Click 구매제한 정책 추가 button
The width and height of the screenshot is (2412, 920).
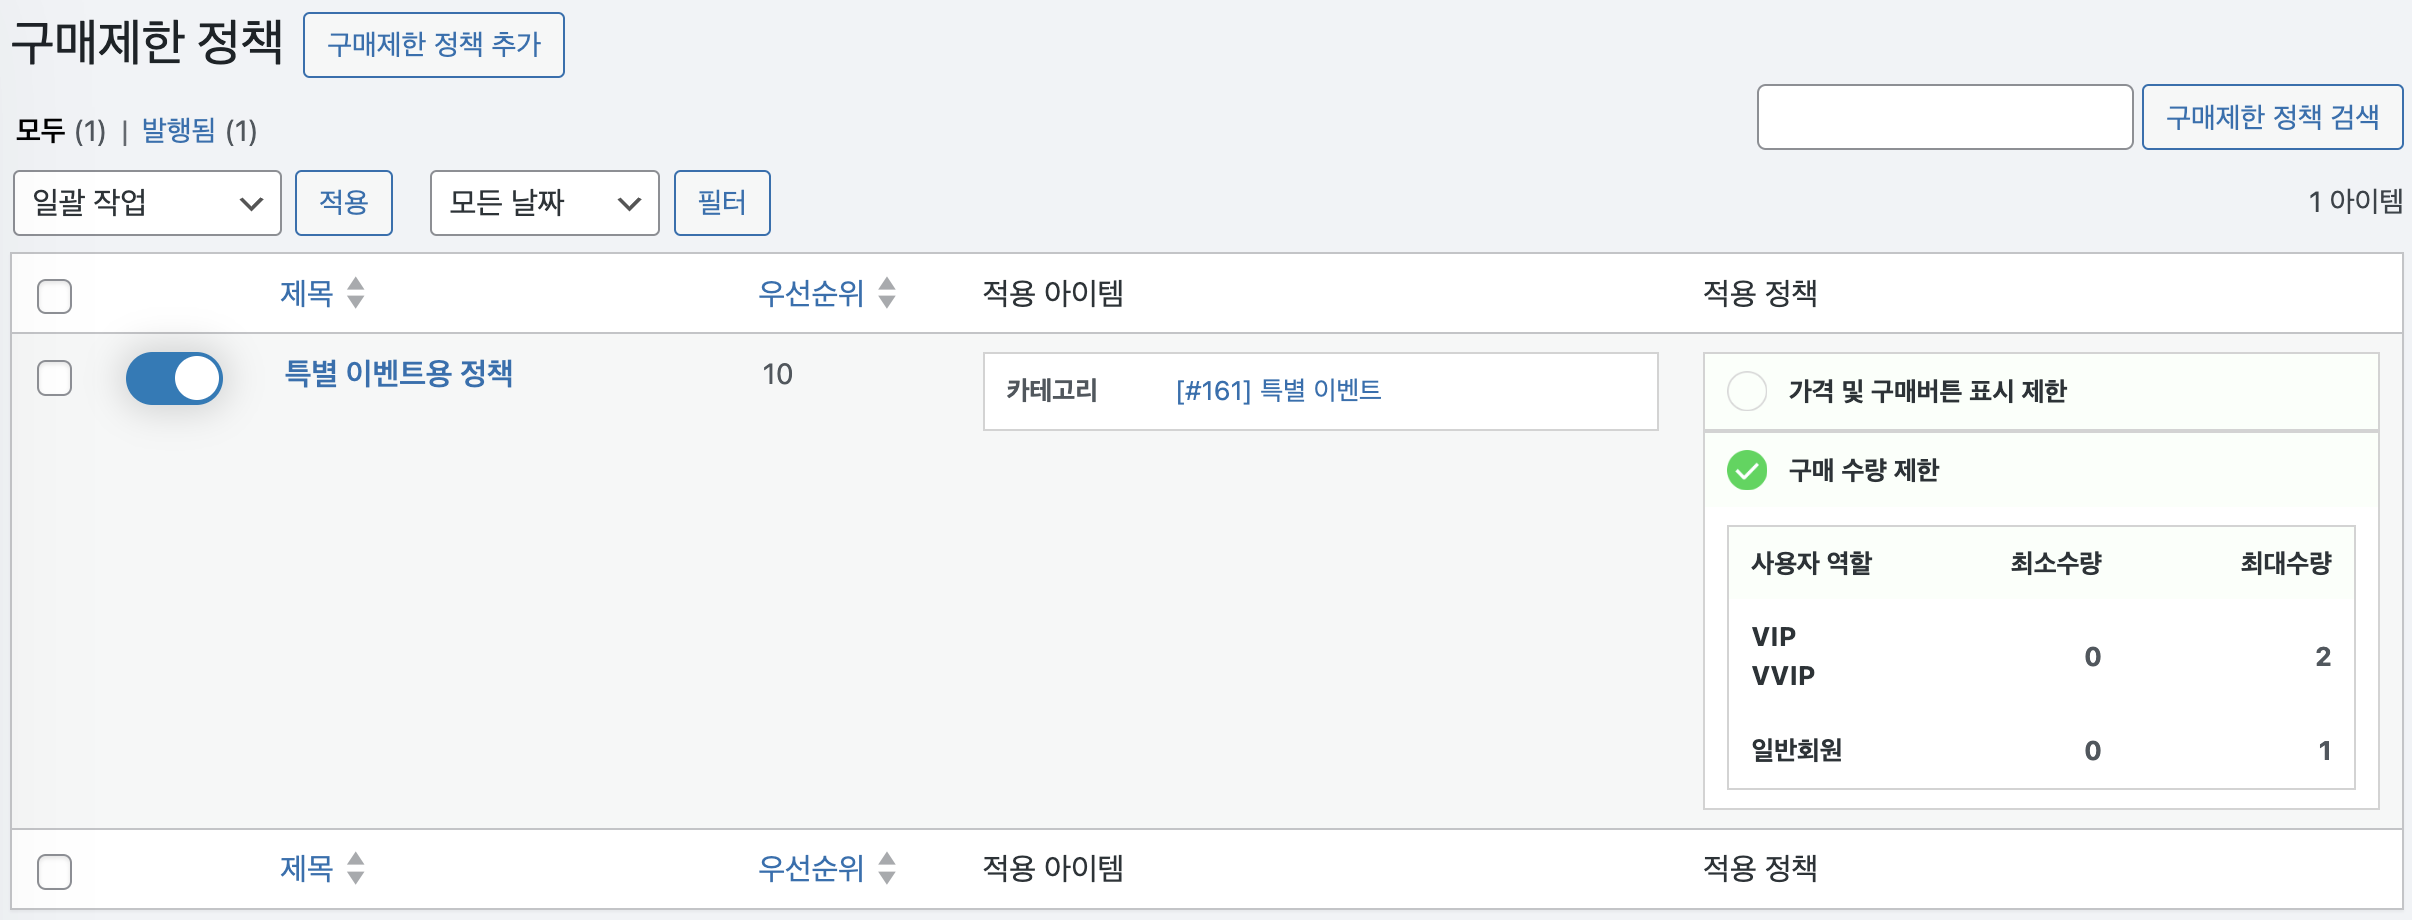pos(433,45)
